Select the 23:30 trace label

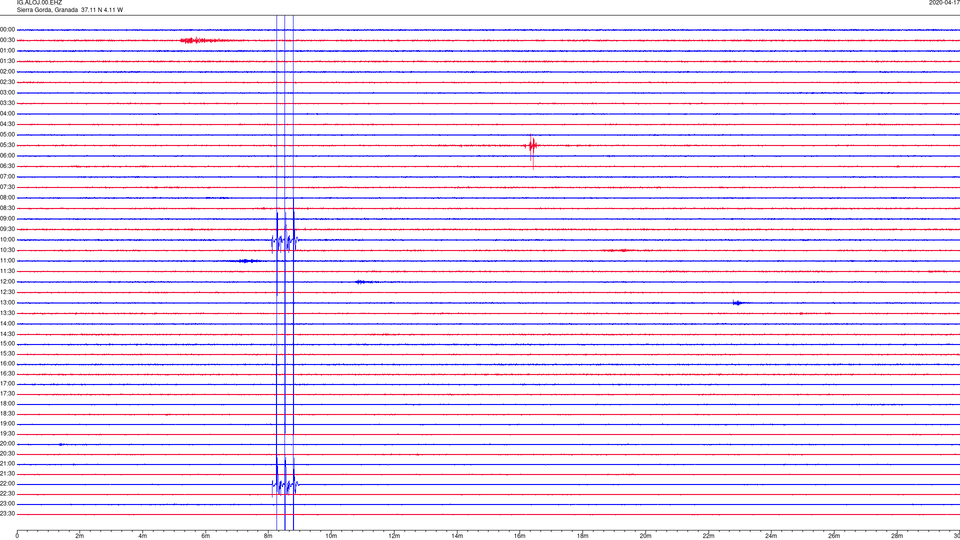click(7, 514)
